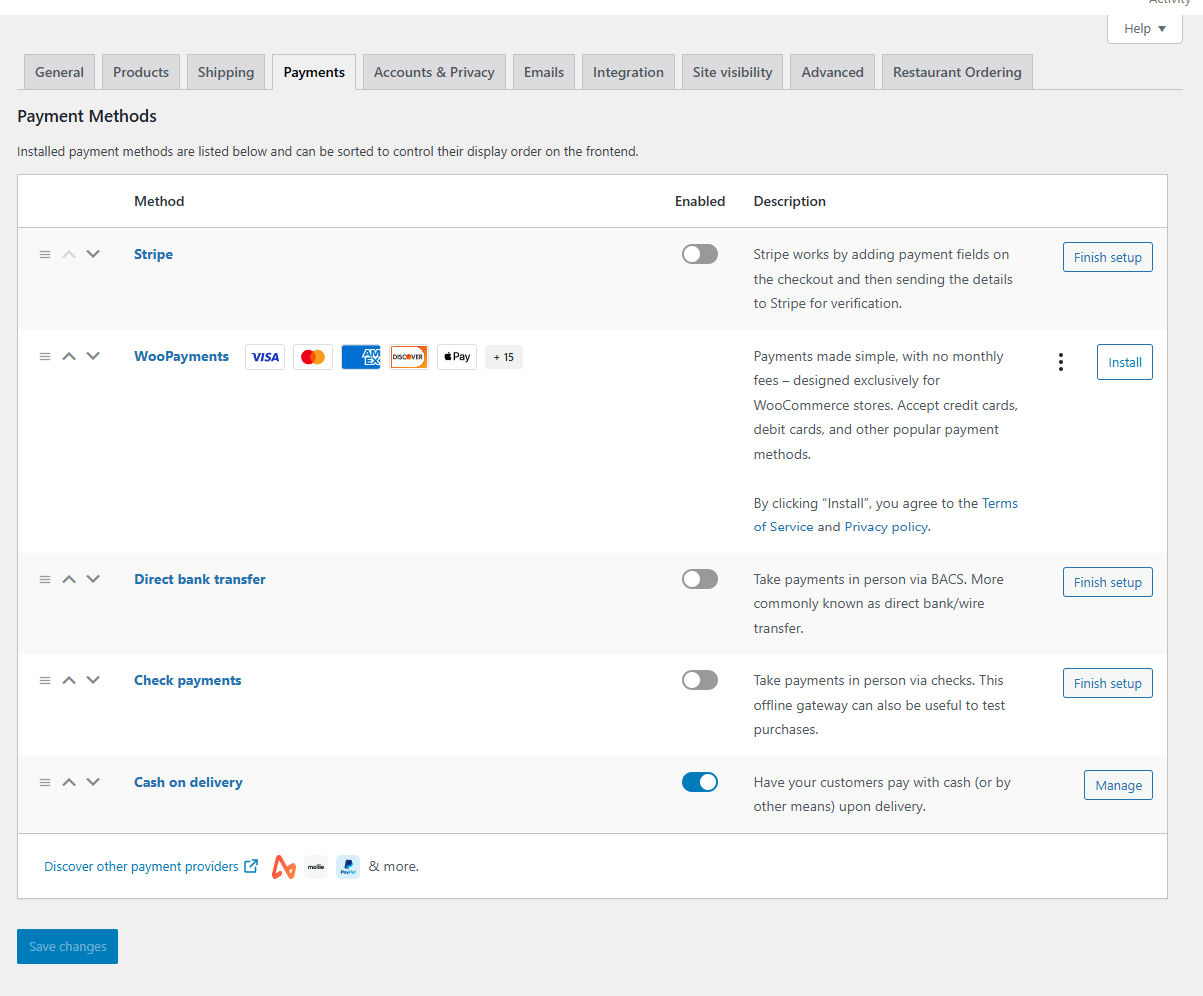
Task: Turn on Direct bank transfer toggle
Action: click(699, 579)
